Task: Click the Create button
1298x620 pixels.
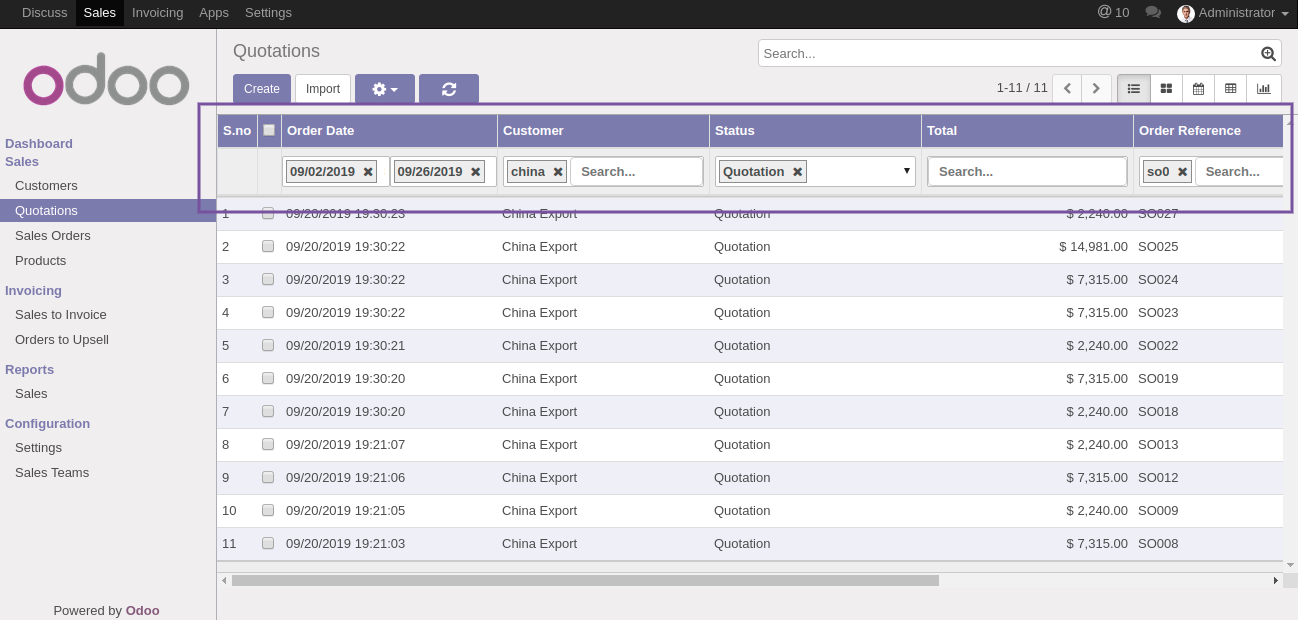Action: 262,89
